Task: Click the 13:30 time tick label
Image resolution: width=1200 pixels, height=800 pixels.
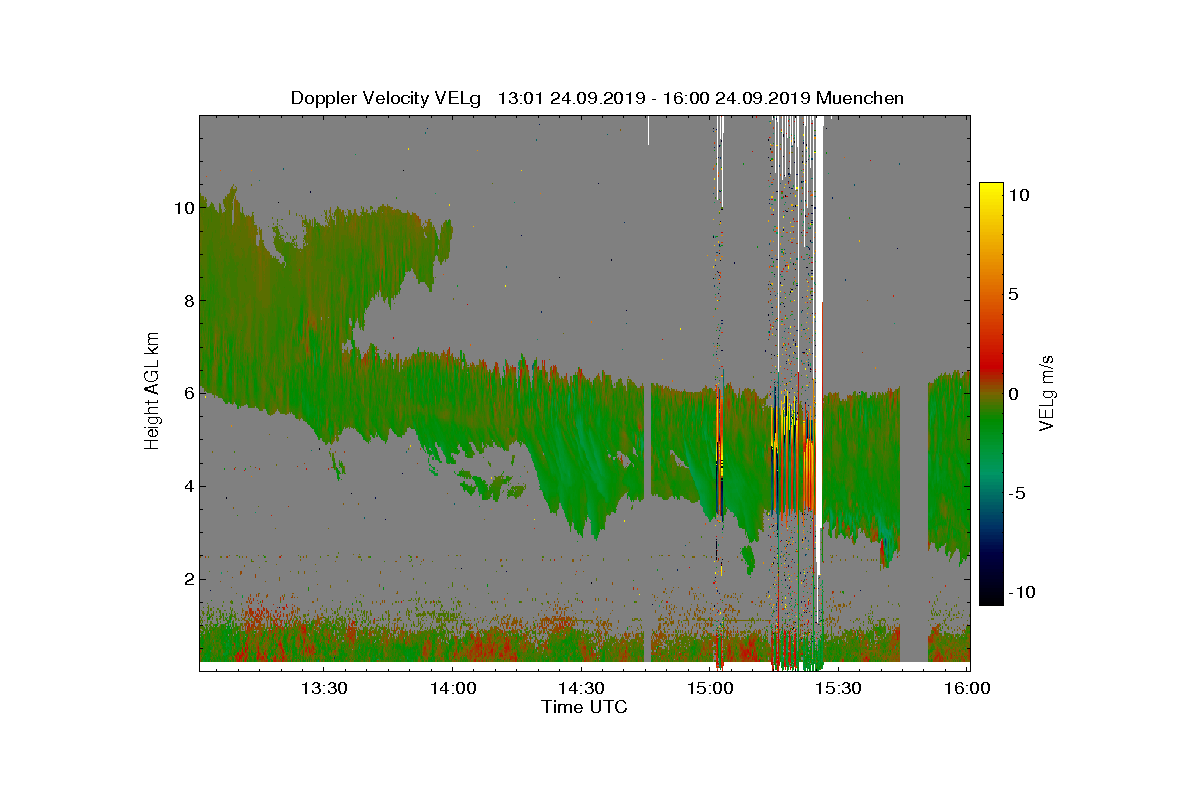Action: [x=324, y=688]
